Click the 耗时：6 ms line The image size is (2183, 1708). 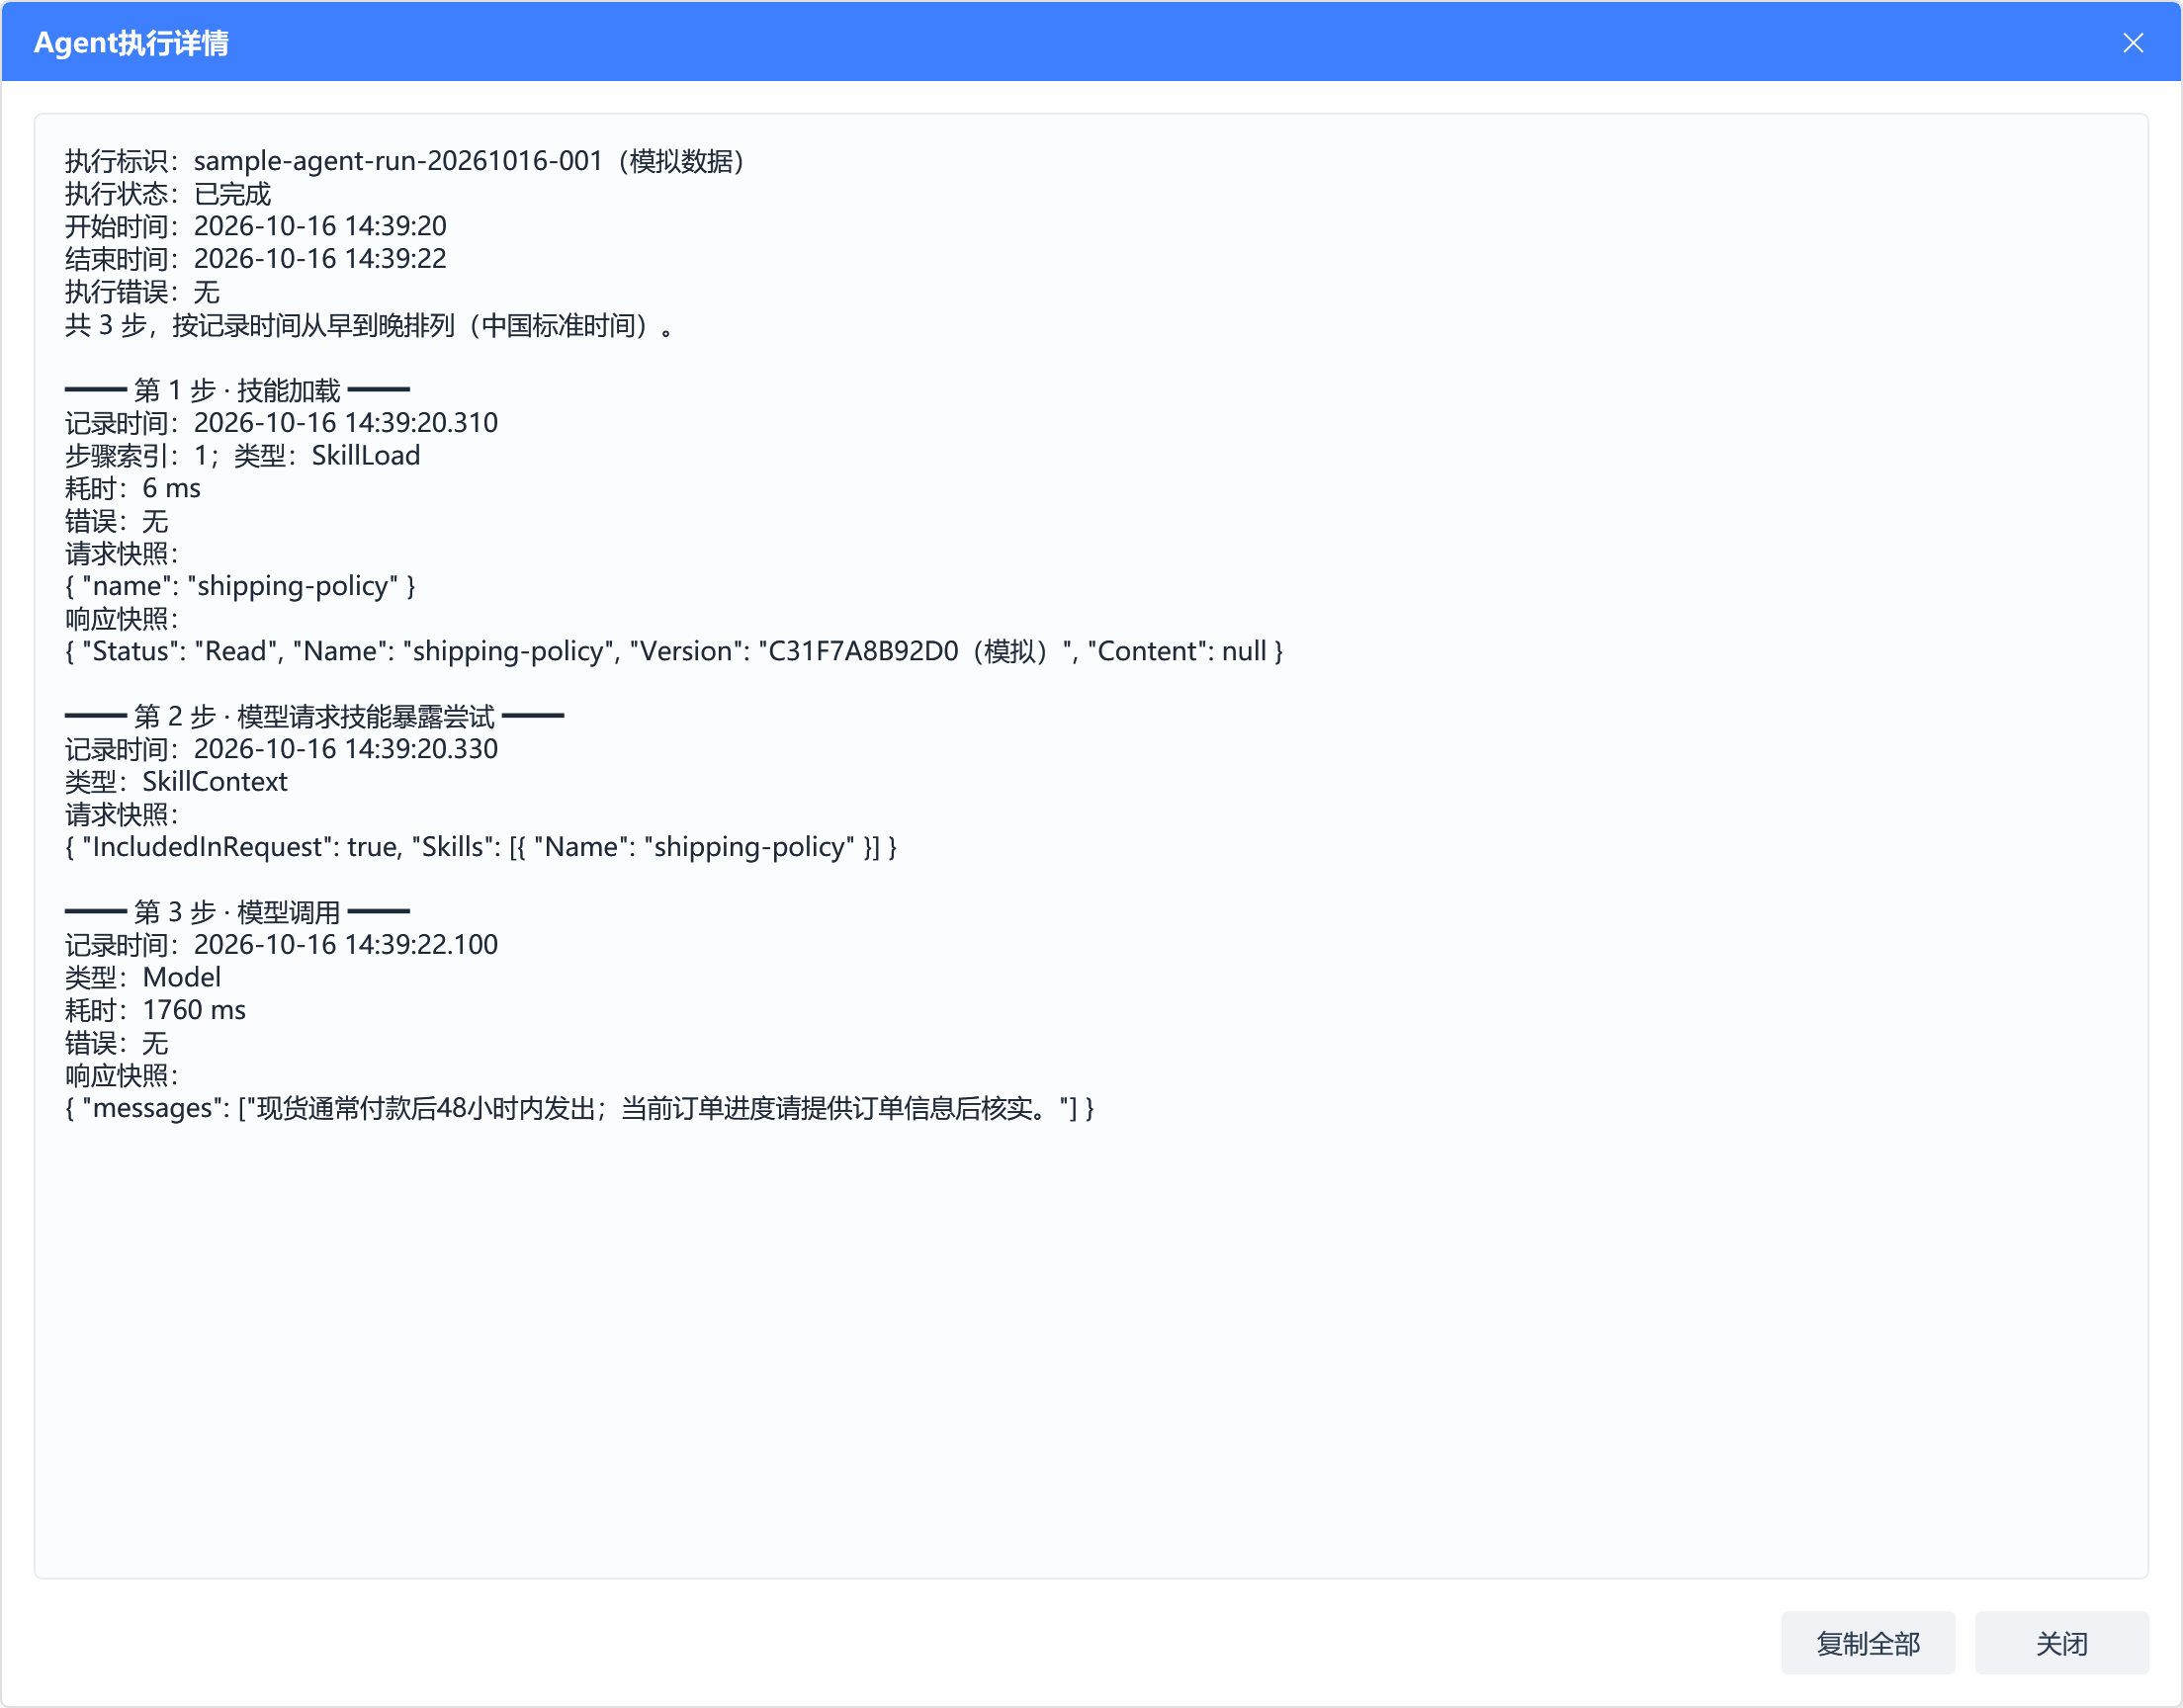pos(133,488)
